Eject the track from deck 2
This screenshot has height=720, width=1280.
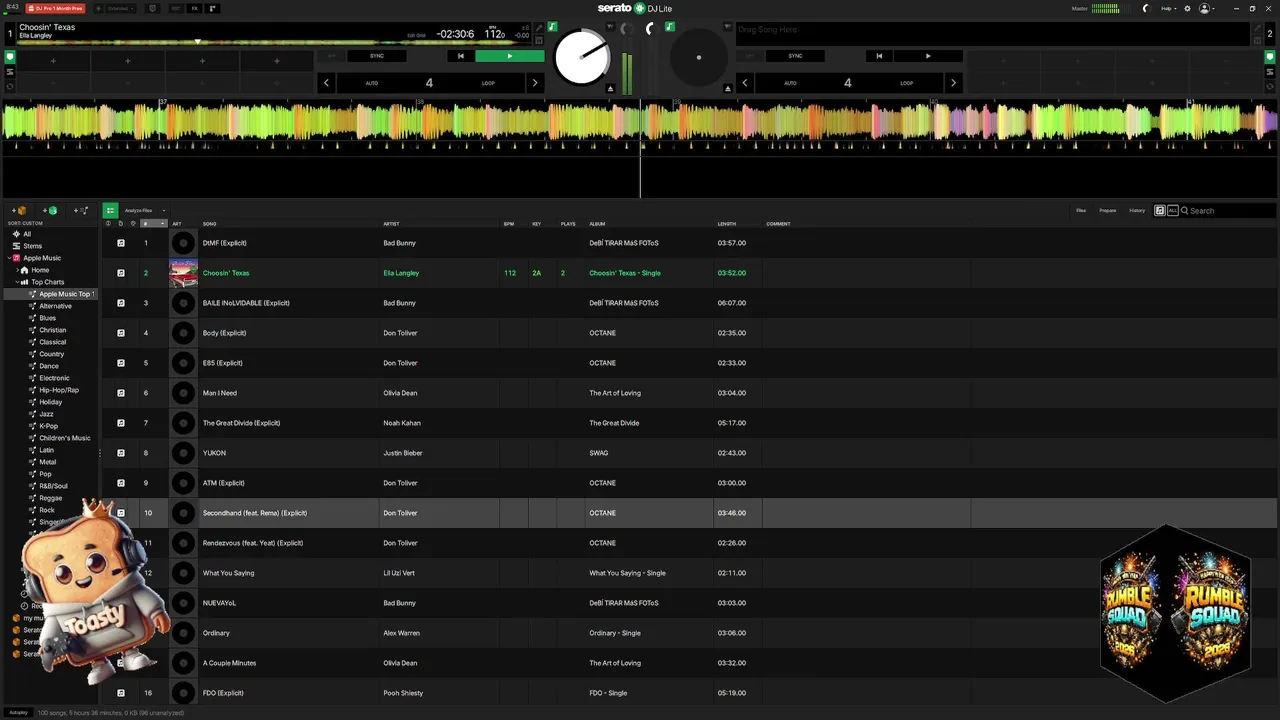727,88
